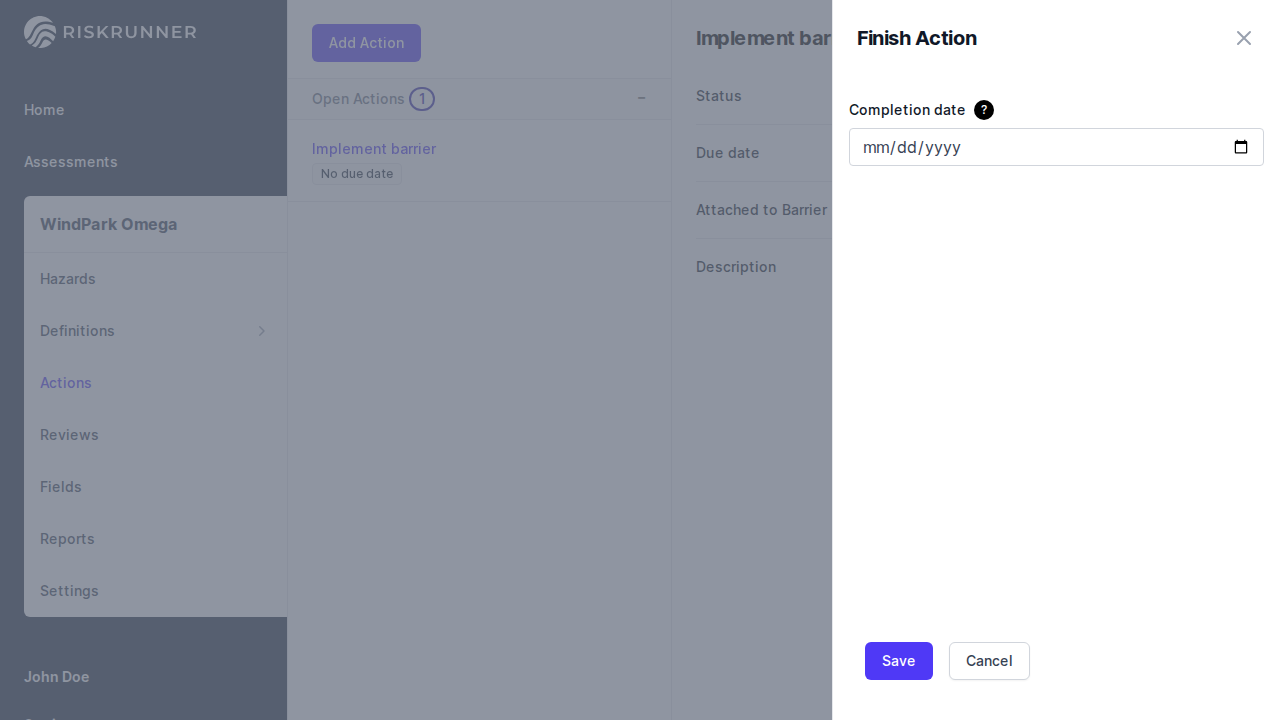Image resolution: width=1280 pixels, height=720 pixels.
Task: Navigate to Reports
Action: tap(67, 539)
